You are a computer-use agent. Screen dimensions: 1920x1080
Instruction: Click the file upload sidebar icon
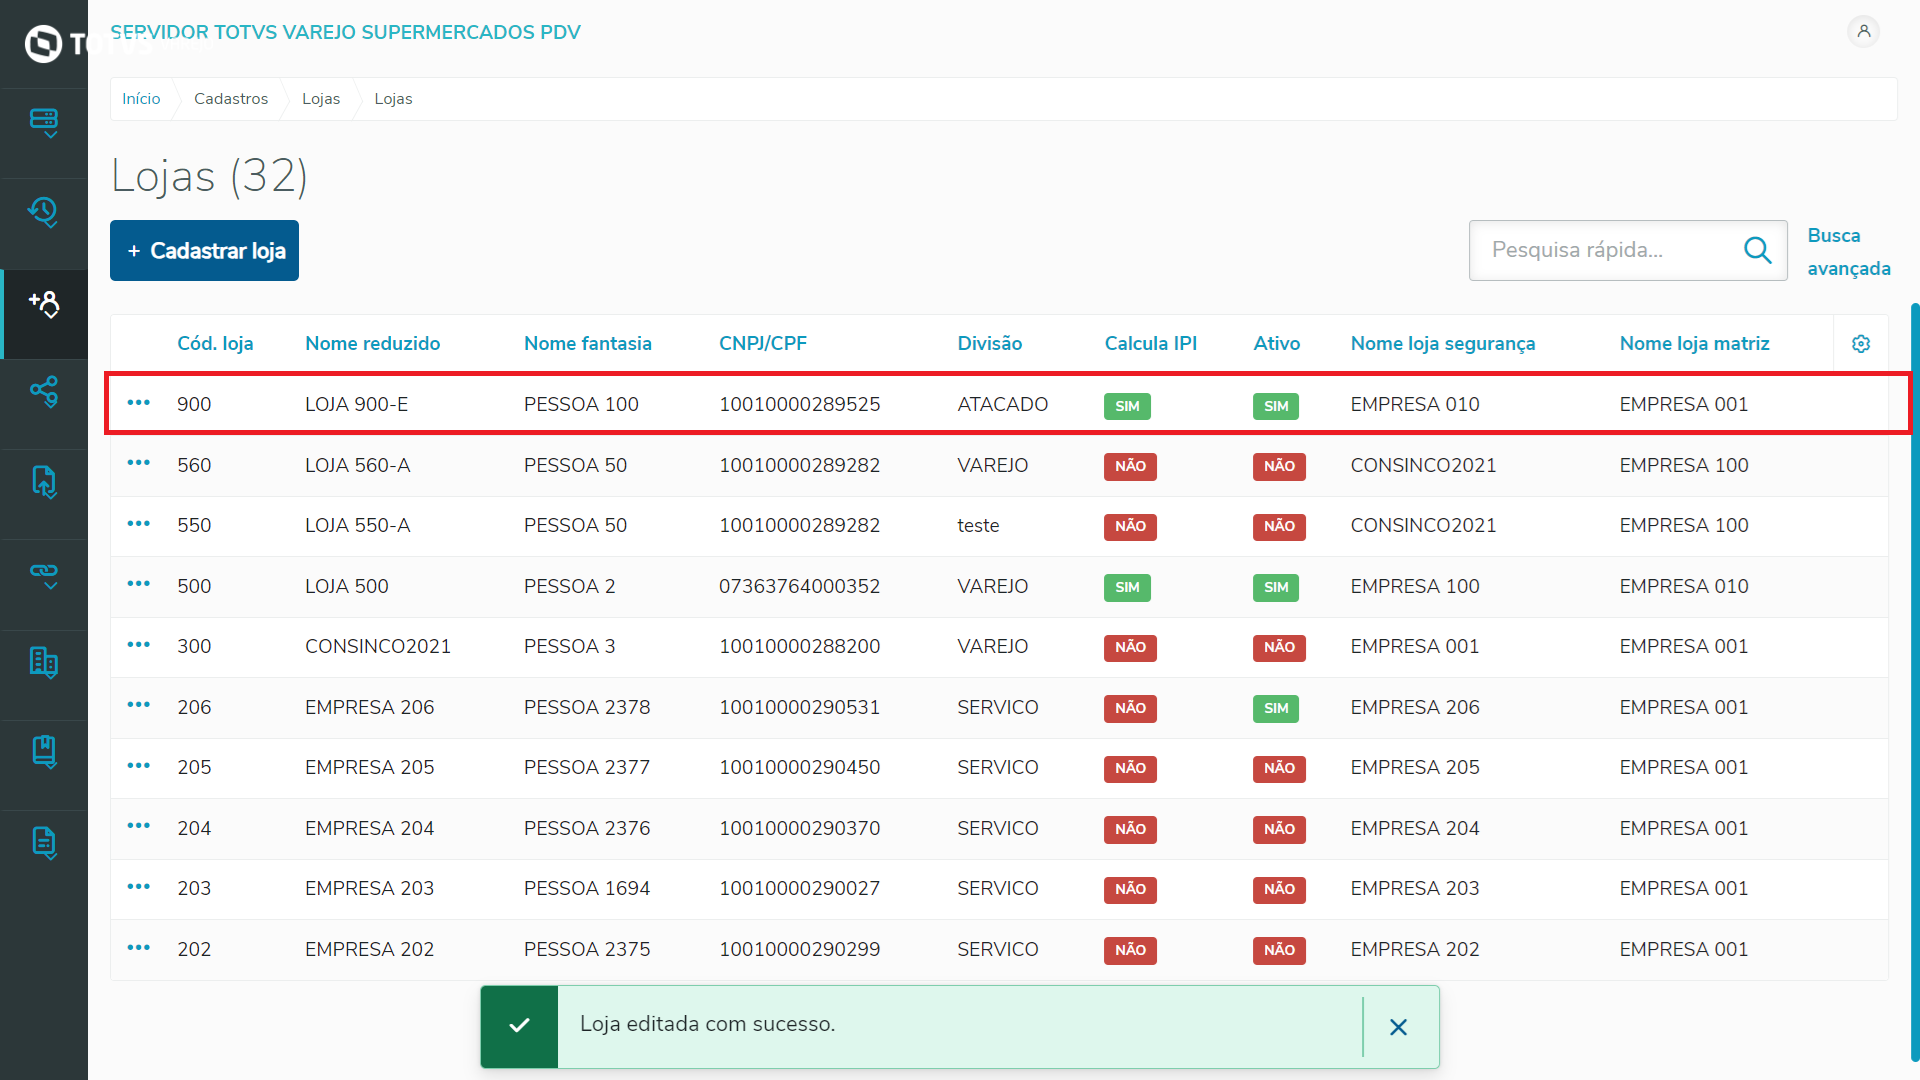click(x=44, y=482)
